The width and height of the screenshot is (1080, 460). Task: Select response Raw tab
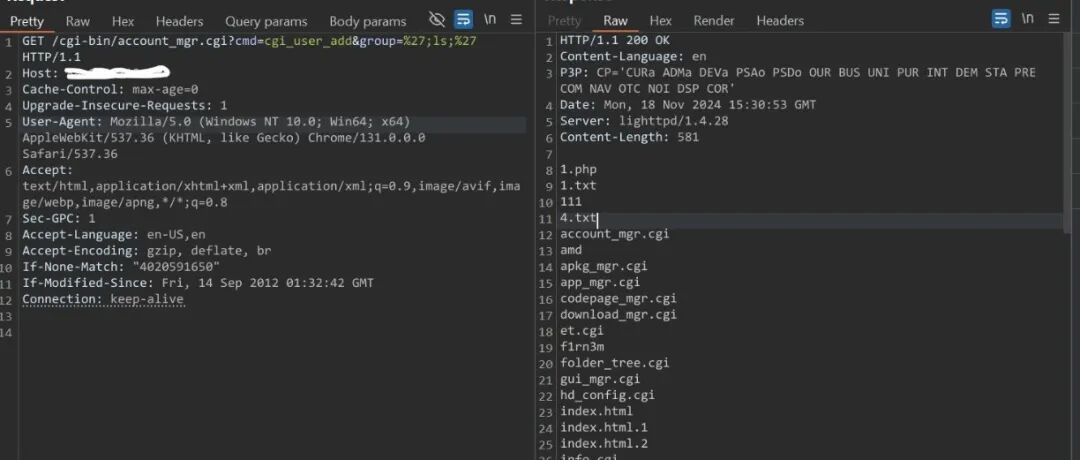click(615, 21)
